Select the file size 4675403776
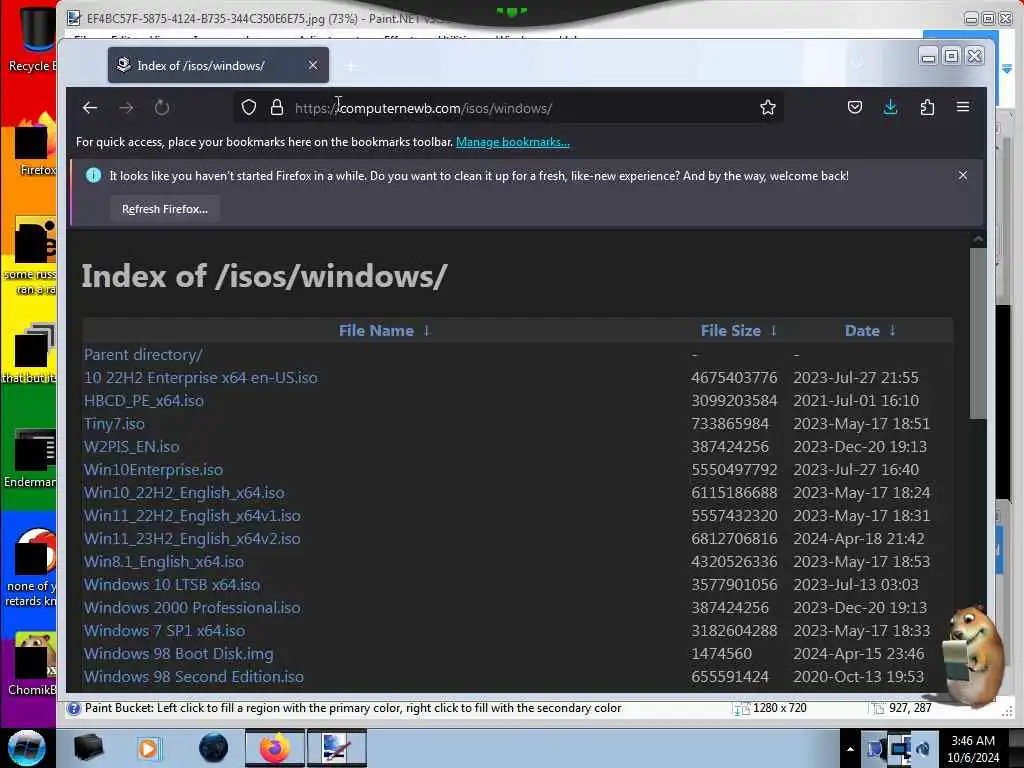Image resolution: width=1024 pixels, height=768 pixels. (734, 377)
